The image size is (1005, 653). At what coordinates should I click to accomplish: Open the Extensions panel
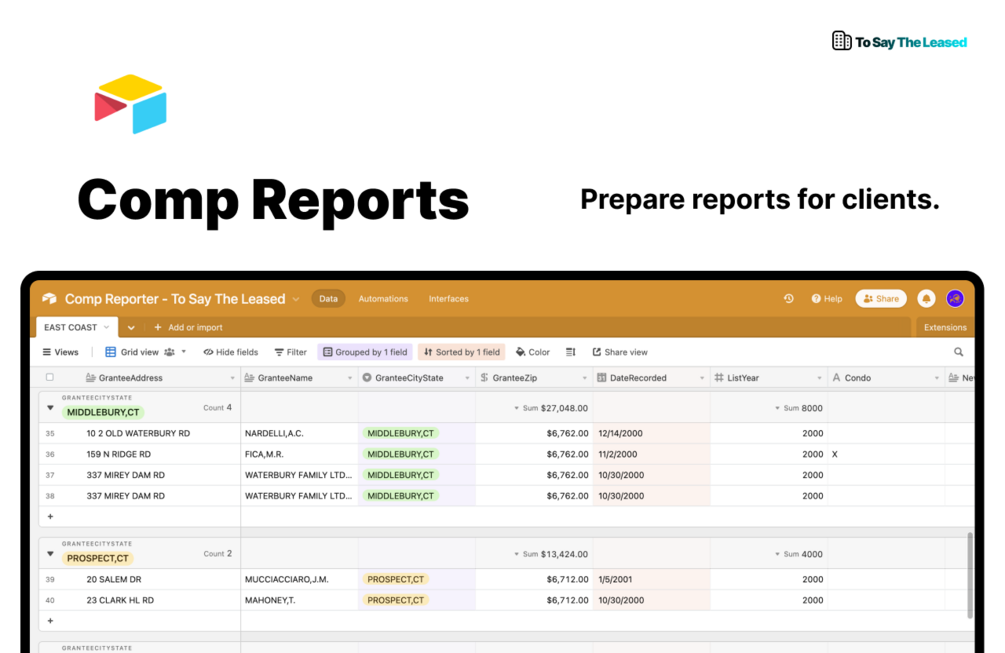pos(945,327)
